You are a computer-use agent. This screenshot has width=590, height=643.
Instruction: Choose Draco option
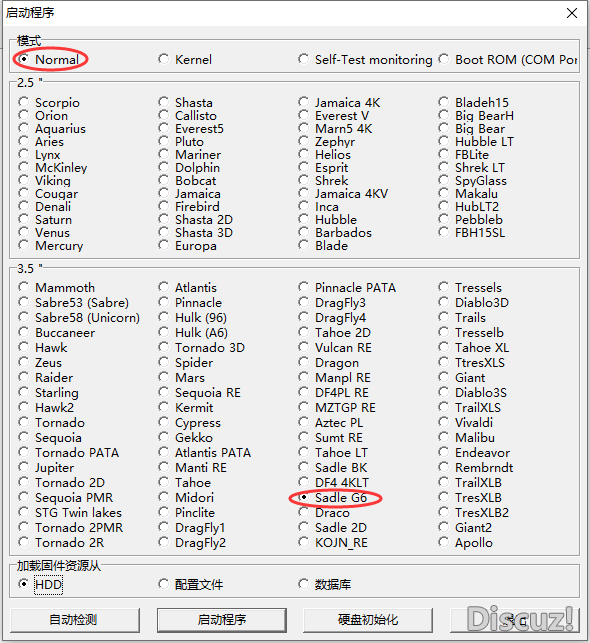[x=303, y=512]
